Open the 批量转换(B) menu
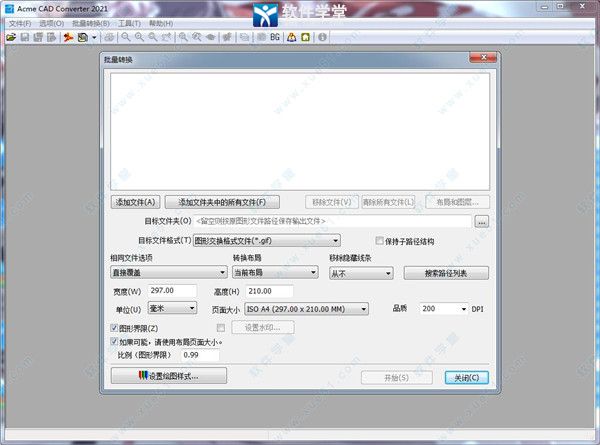 pyautogui.click(x=91, y=24)
